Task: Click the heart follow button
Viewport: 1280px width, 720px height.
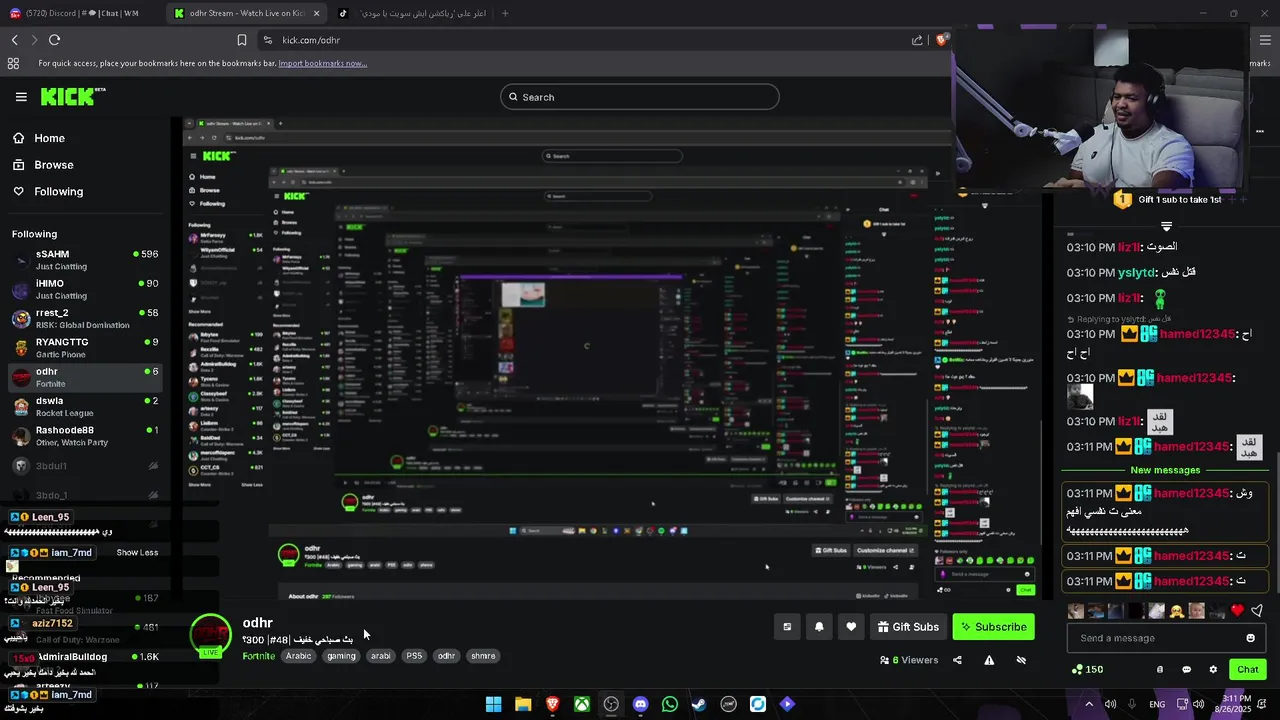Action: [851, 627]
